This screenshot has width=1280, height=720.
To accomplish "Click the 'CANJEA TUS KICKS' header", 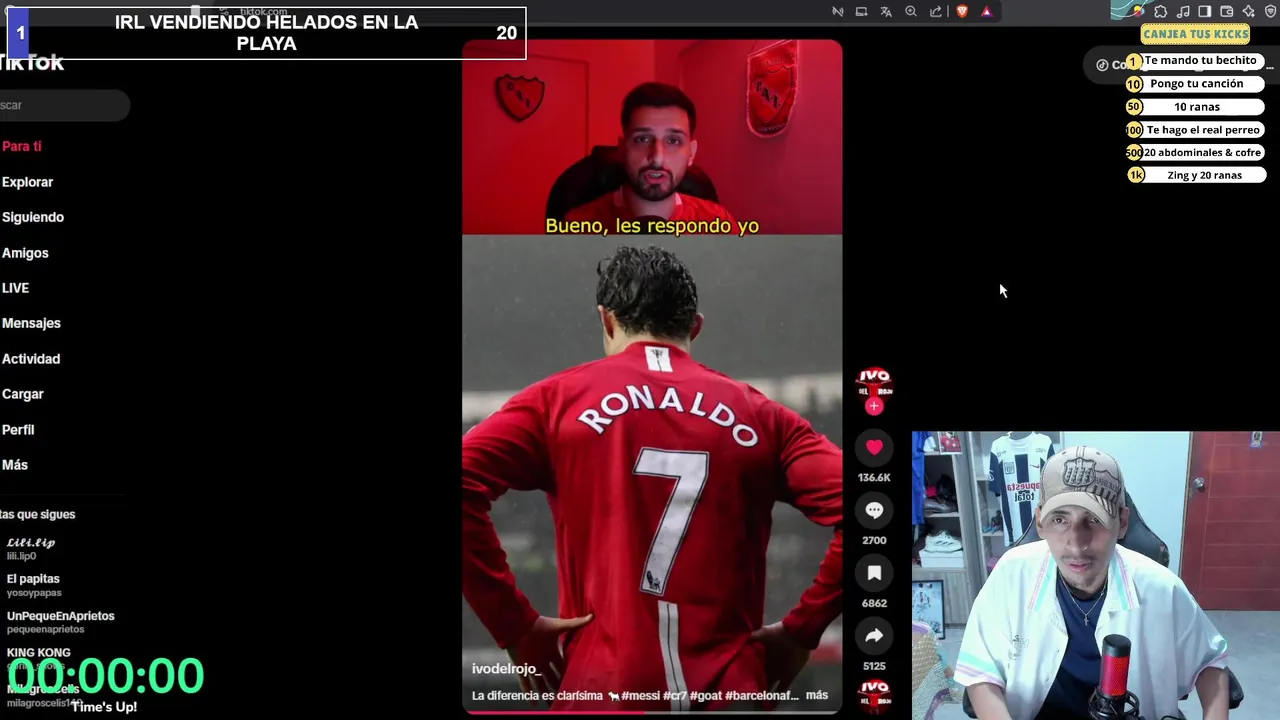I will 1196,34.
